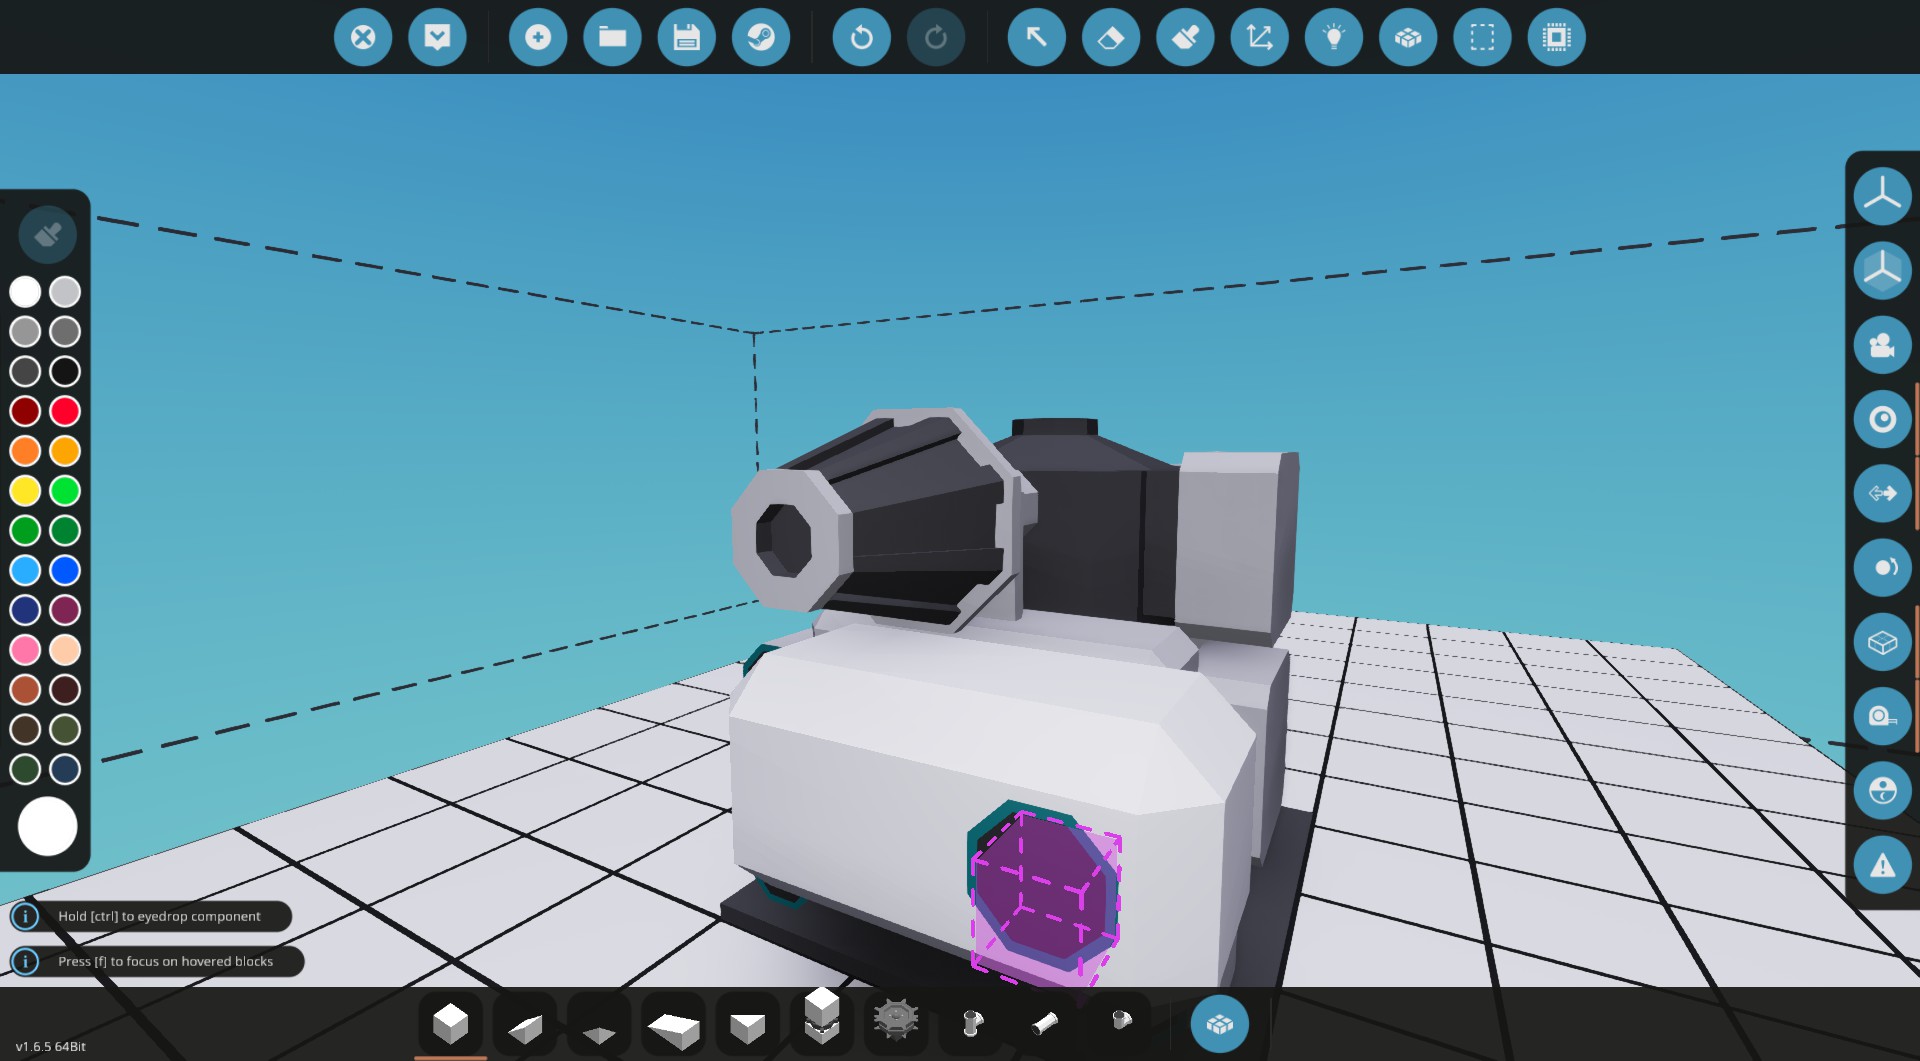
Task: Click the arrow select tool
Action: tap(1036, 38)
